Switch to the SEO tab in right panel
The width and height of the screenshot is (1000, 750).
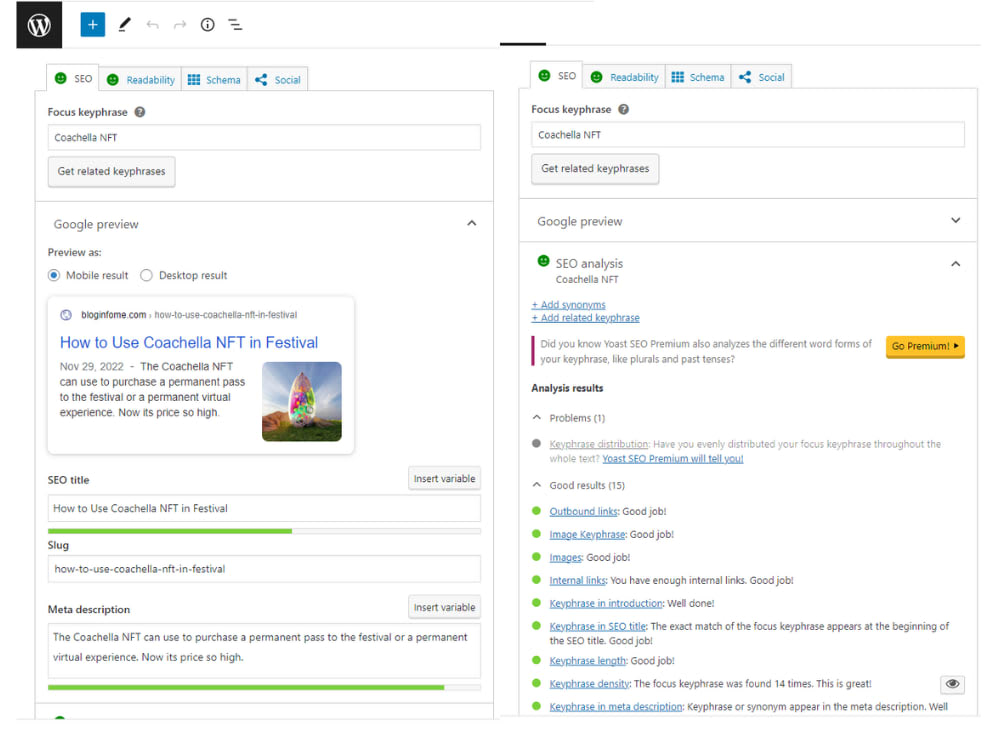557,76
